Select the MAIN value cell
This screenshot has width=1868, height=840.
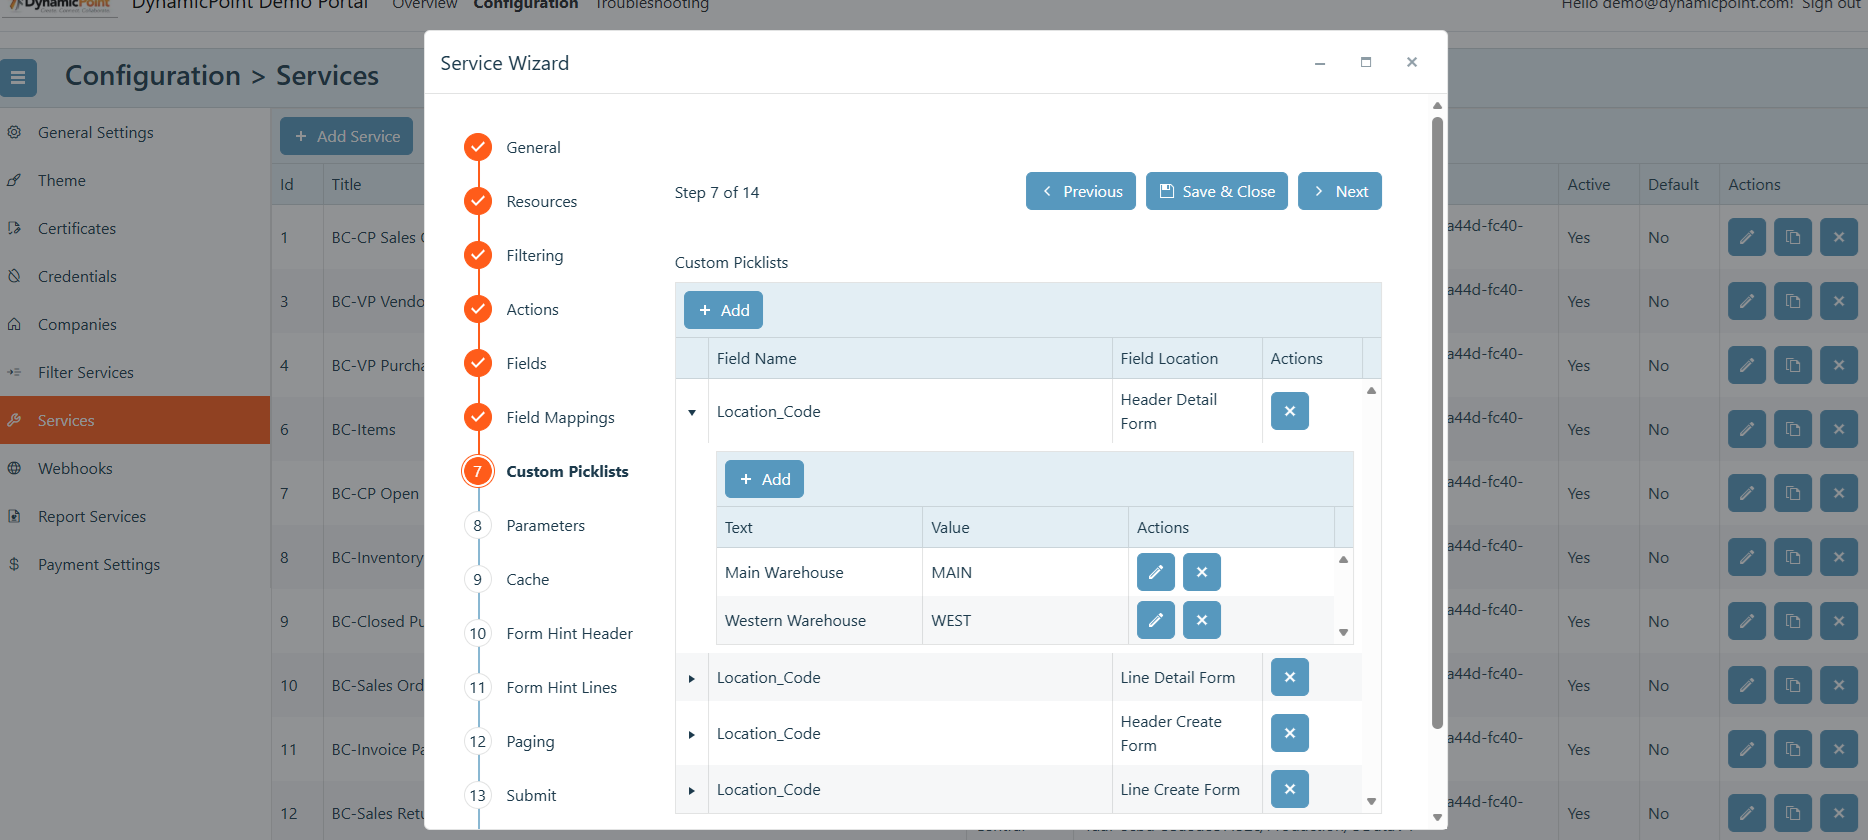click(1025, 572)
